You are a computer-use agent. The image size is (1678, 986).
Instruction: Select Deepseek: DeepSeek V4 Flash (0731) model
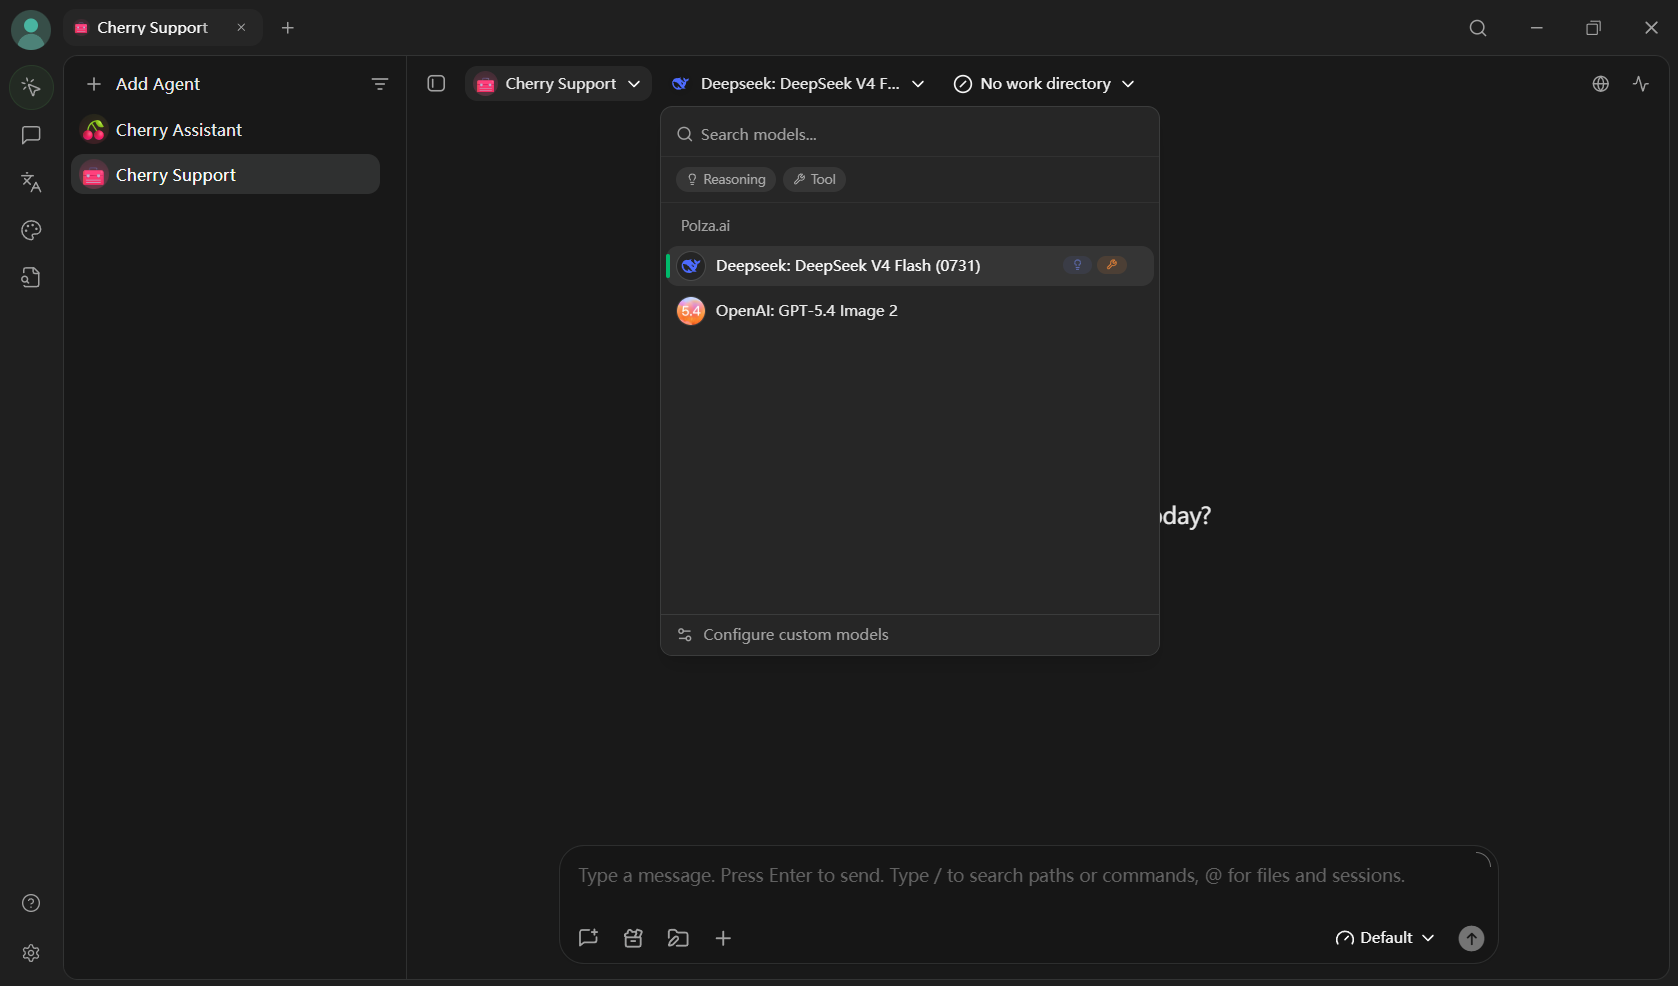pyautogui.click(x=910, y=266)
